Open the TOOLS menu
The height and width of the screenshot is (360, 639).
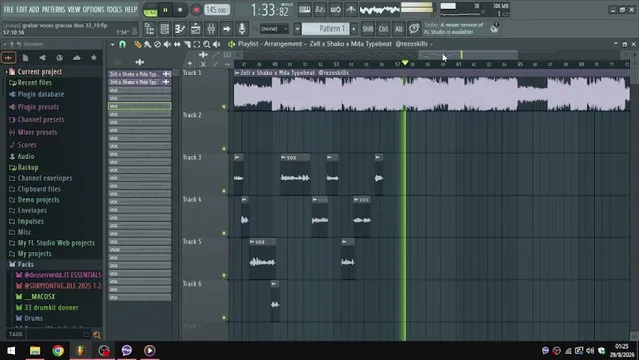(x=114, y=9)
